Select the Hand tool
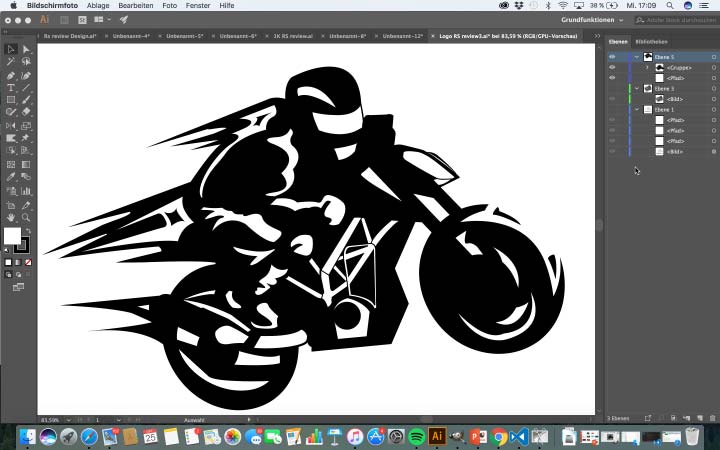Viewport: 720px width, 450px height. [11, 217]
